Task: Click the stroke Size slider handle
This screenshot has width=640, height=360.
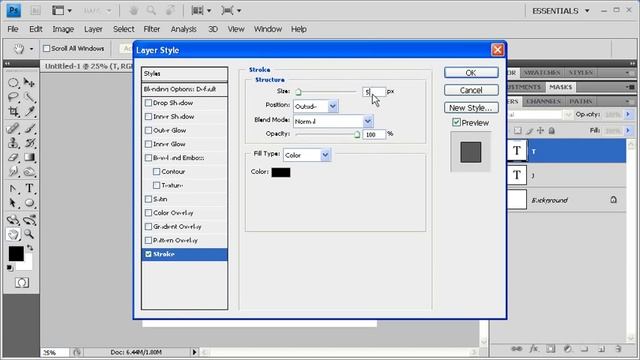Action: click(x=298, y=92)
